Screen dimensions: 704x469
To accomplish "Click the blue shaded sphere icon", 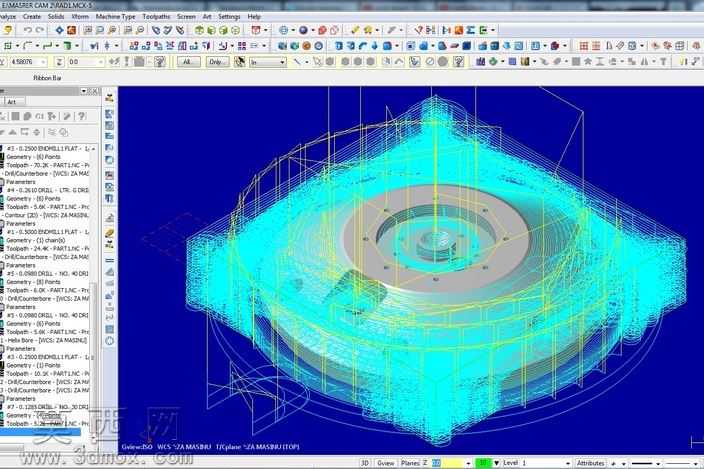I will coord(304,31).
